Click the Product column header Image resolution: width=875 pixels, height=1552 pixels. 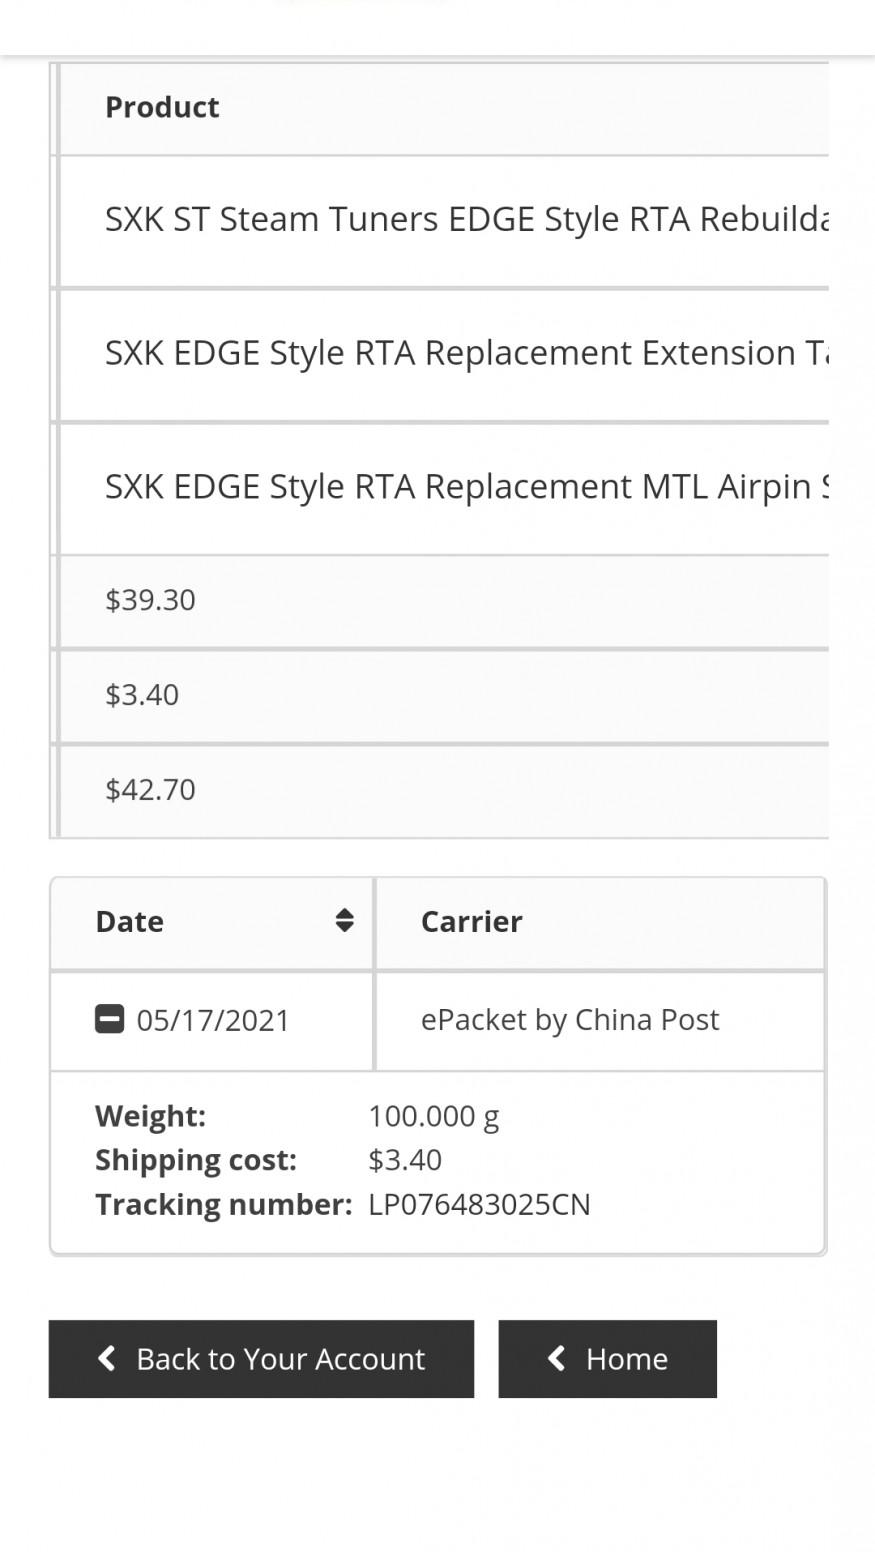162,107
